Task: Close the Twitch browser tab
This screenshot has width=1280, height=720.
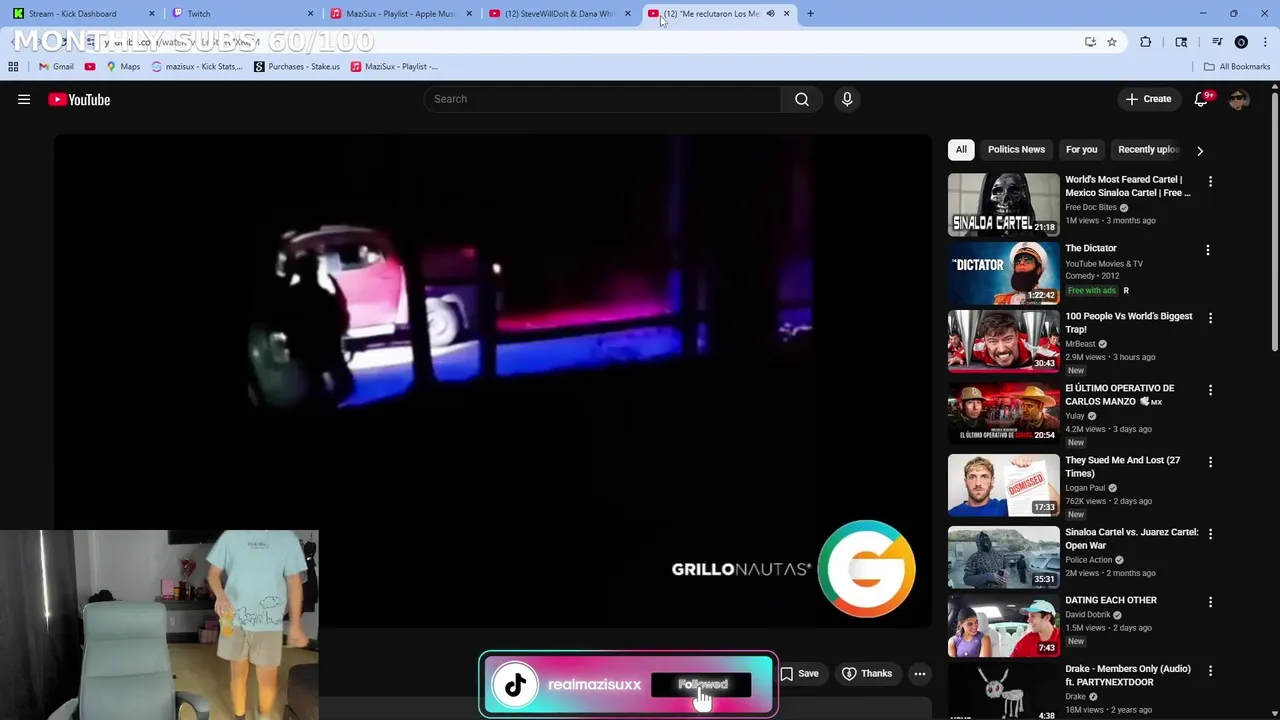Action: 310,14
